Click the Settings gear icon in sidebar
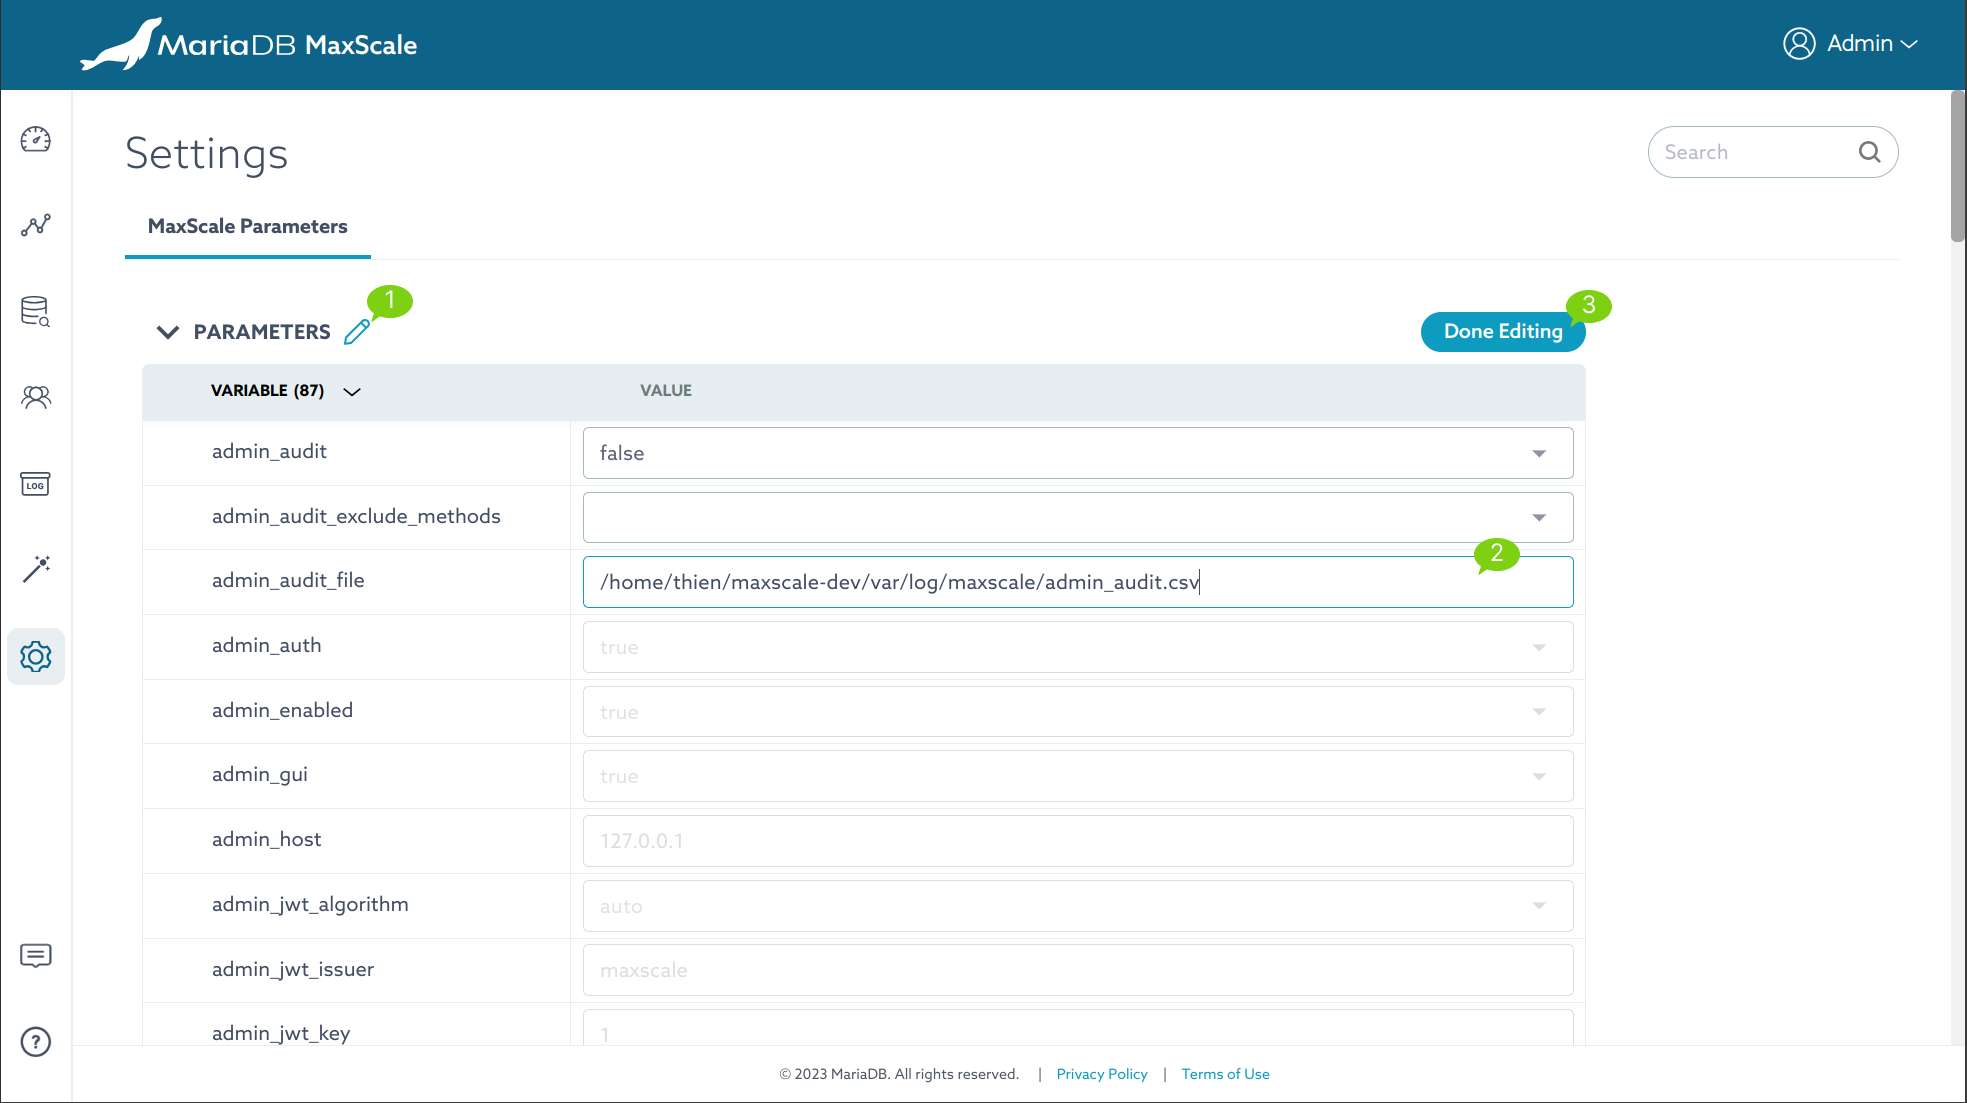The image size is (1967, 1103). click(36, 656)
